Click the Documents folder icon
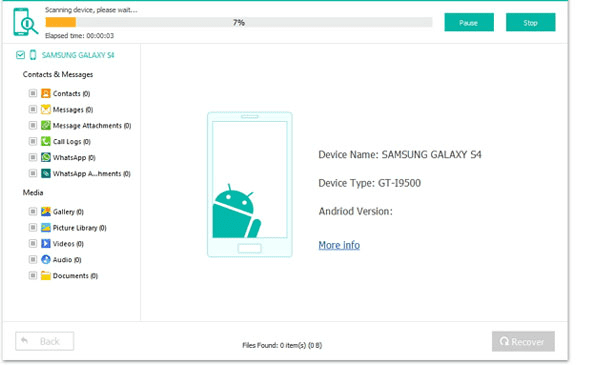This screenshot has width=600, height=365. pyautogui.click(x=46, y=276)
